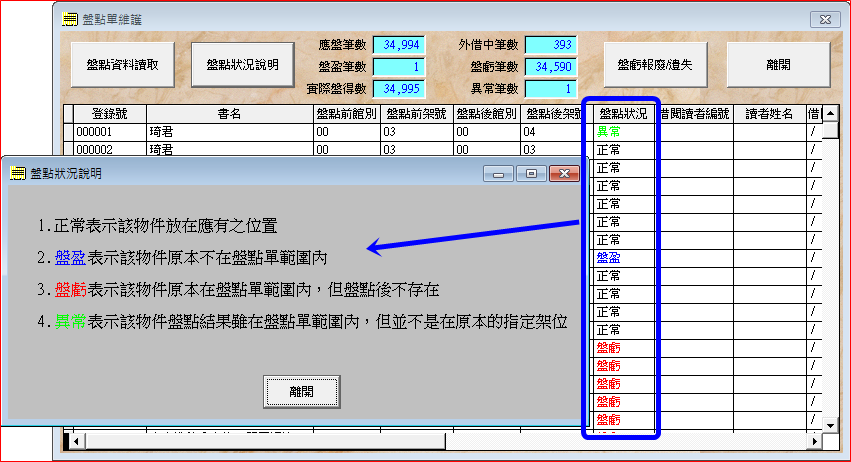This screenshot has height=462, width=851.
Task: Select the 實際盤得數 field 34,995
Action: (399, 88)
